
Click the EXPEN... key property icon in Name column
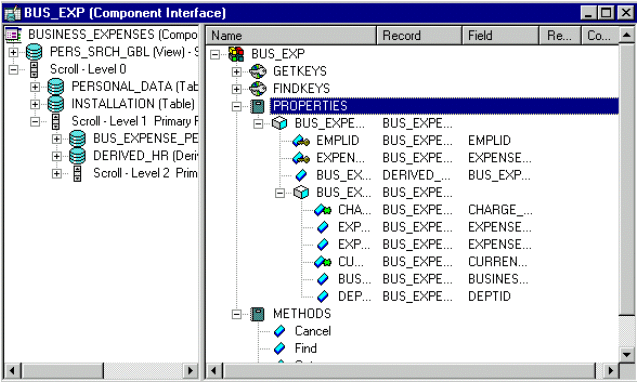[x=301, y=158]
